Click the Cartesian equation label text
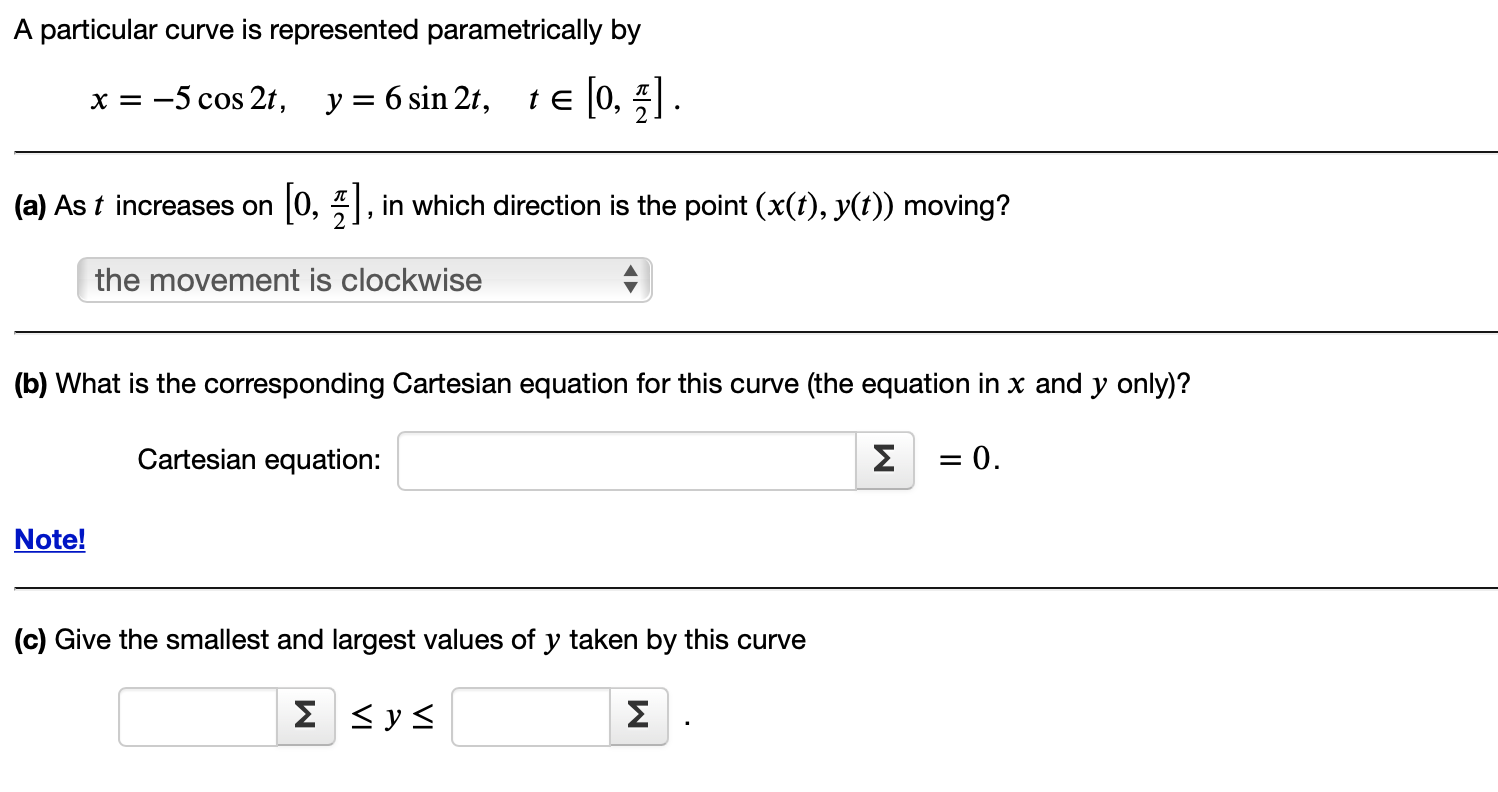Viewport: 1498px width, 792px height. [x=256, y=460]
